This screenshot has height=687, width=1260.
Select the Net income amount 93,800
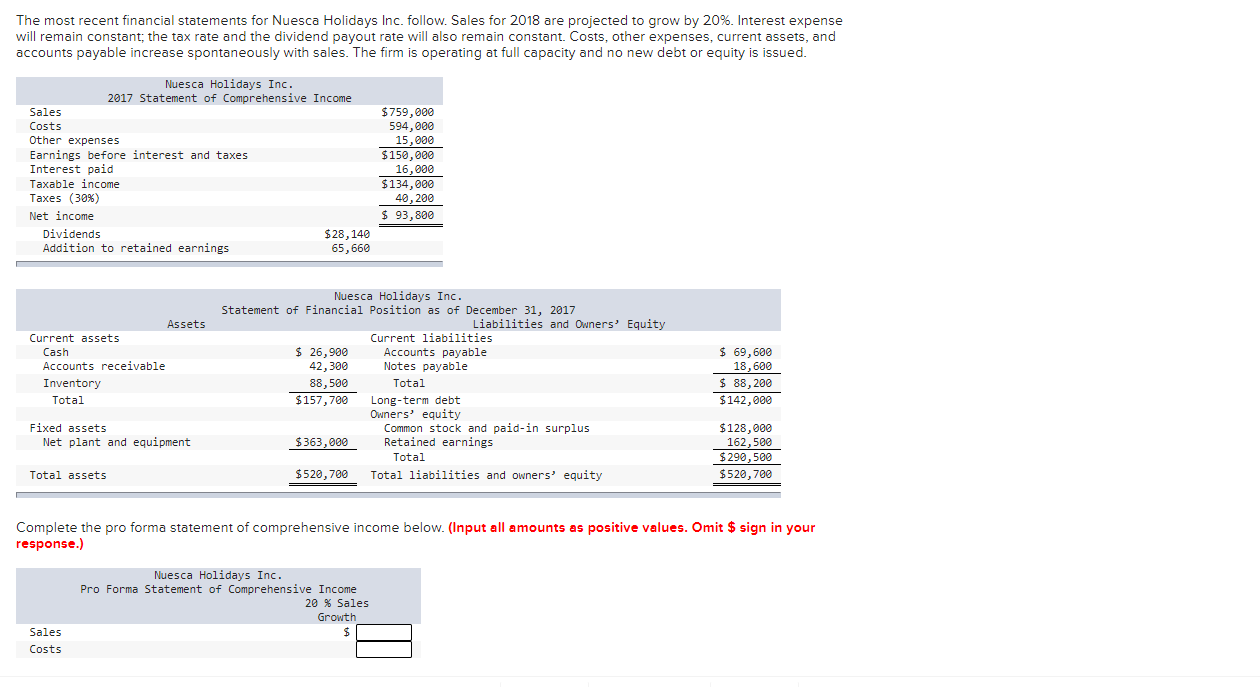pos(411,214)
